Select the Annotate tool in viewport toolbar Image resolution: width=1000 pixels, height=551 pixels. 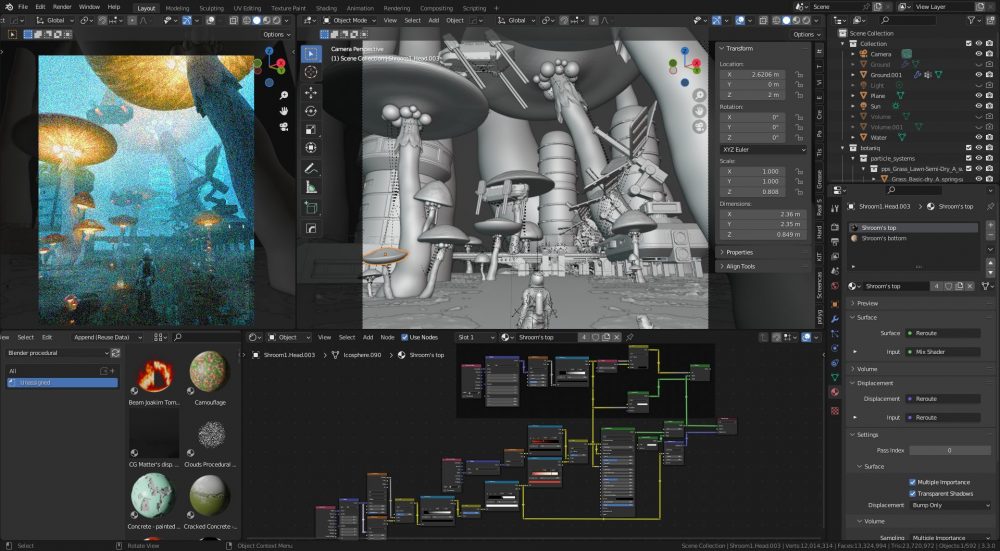(x=311, y=168)
